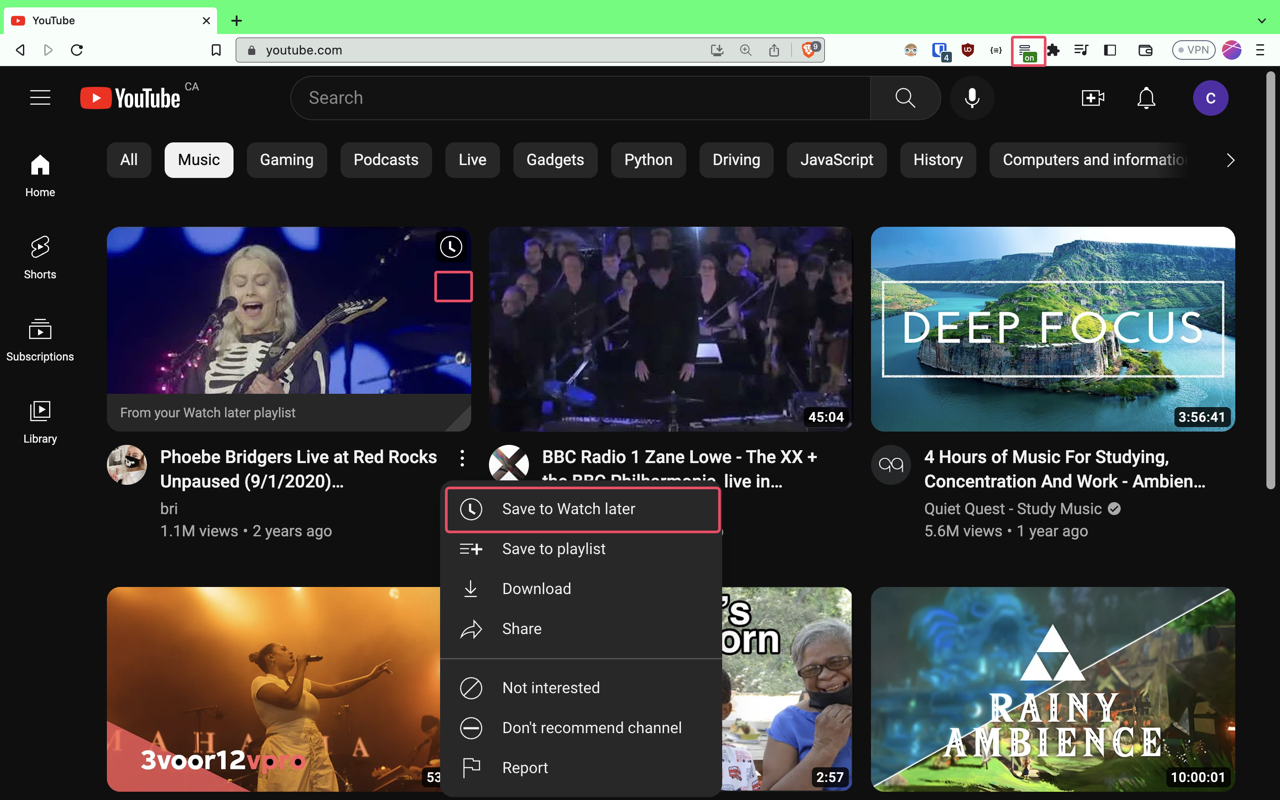The height and width of the screenshot is (800, 1280).
Task: Click the YouTube home logo
Action: pyautogui.click(x=131, y=97)
